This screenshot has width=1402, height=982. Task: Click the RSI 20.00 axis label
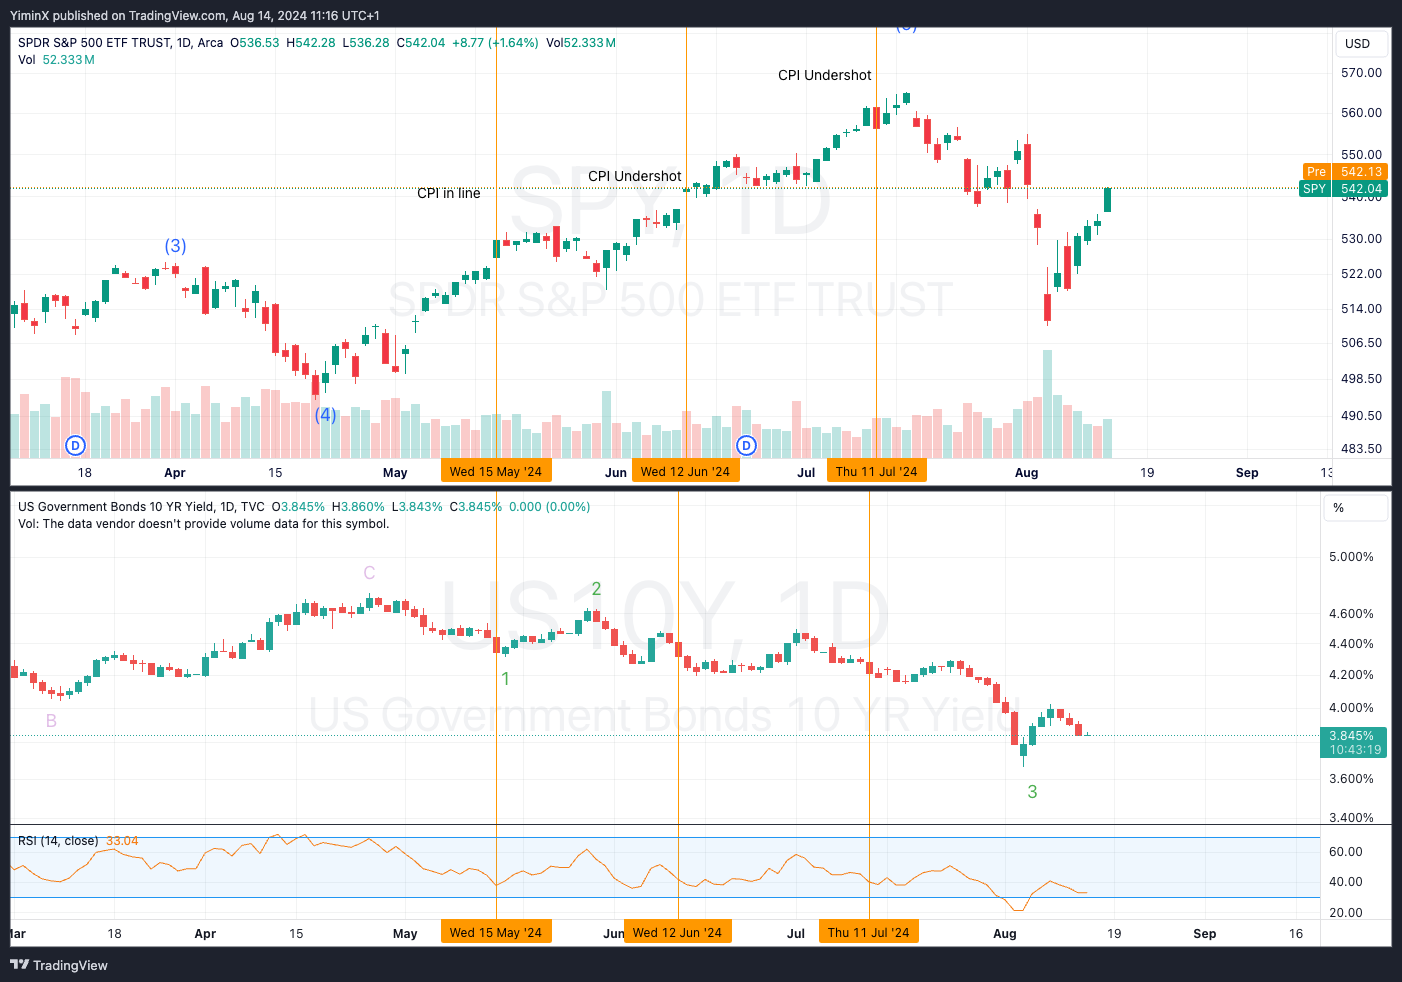coord(1345,913)
